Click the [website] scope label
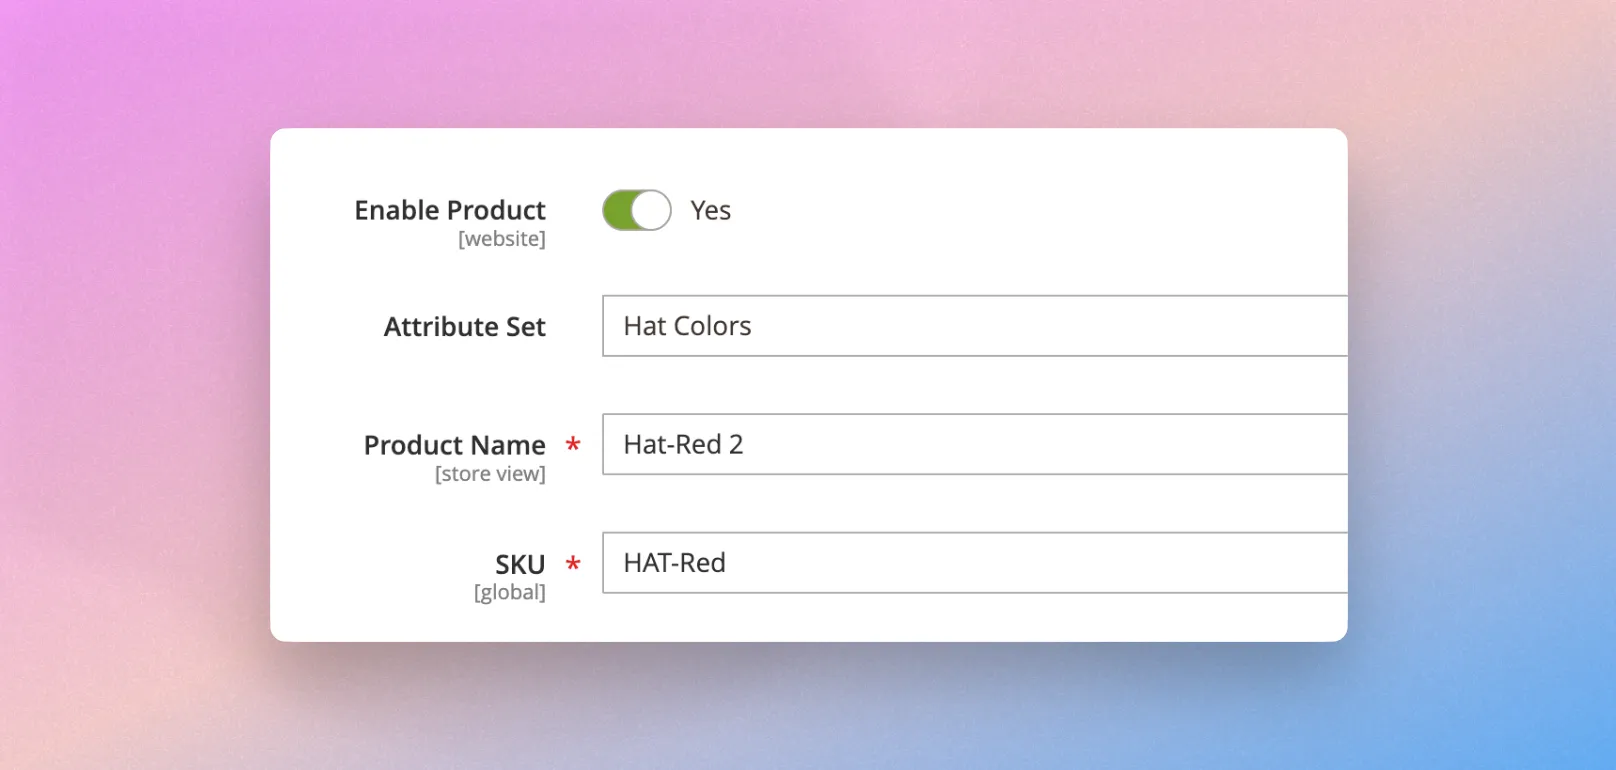 pos(502,239)
